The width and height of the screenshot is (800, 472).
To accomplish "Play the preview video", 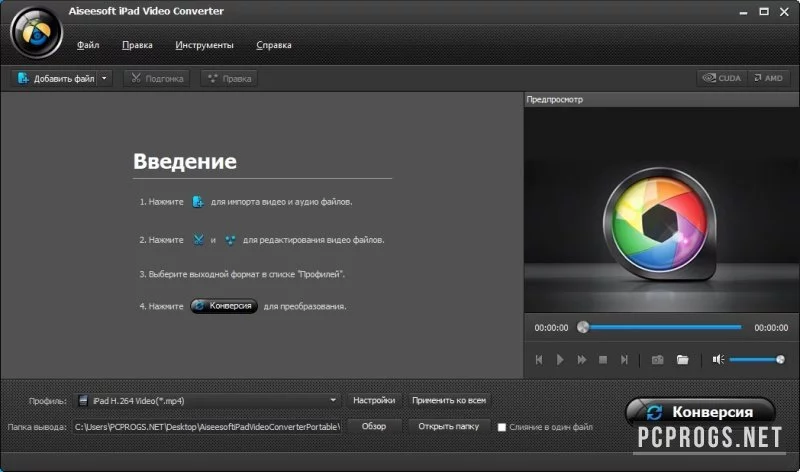I will pos(560,360).
